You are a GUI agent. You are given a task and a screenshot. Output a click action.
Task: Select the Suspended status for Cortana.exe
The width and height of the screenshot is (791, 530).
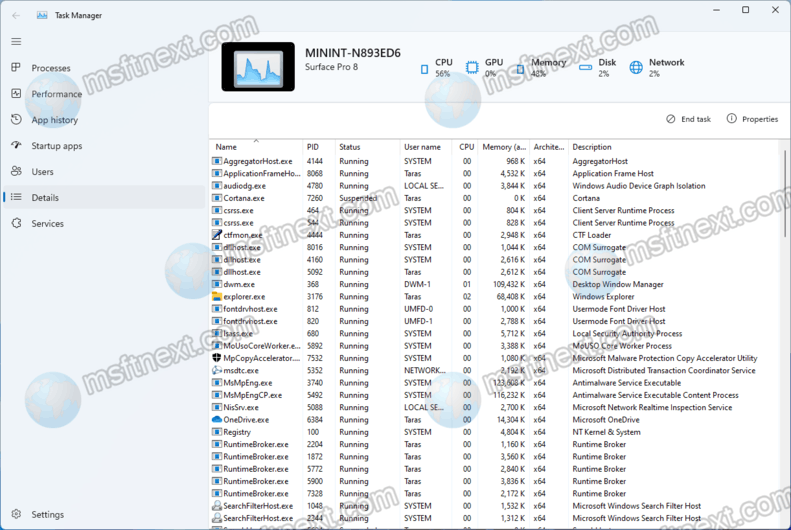pyautogui.click(x=358, y=198)
